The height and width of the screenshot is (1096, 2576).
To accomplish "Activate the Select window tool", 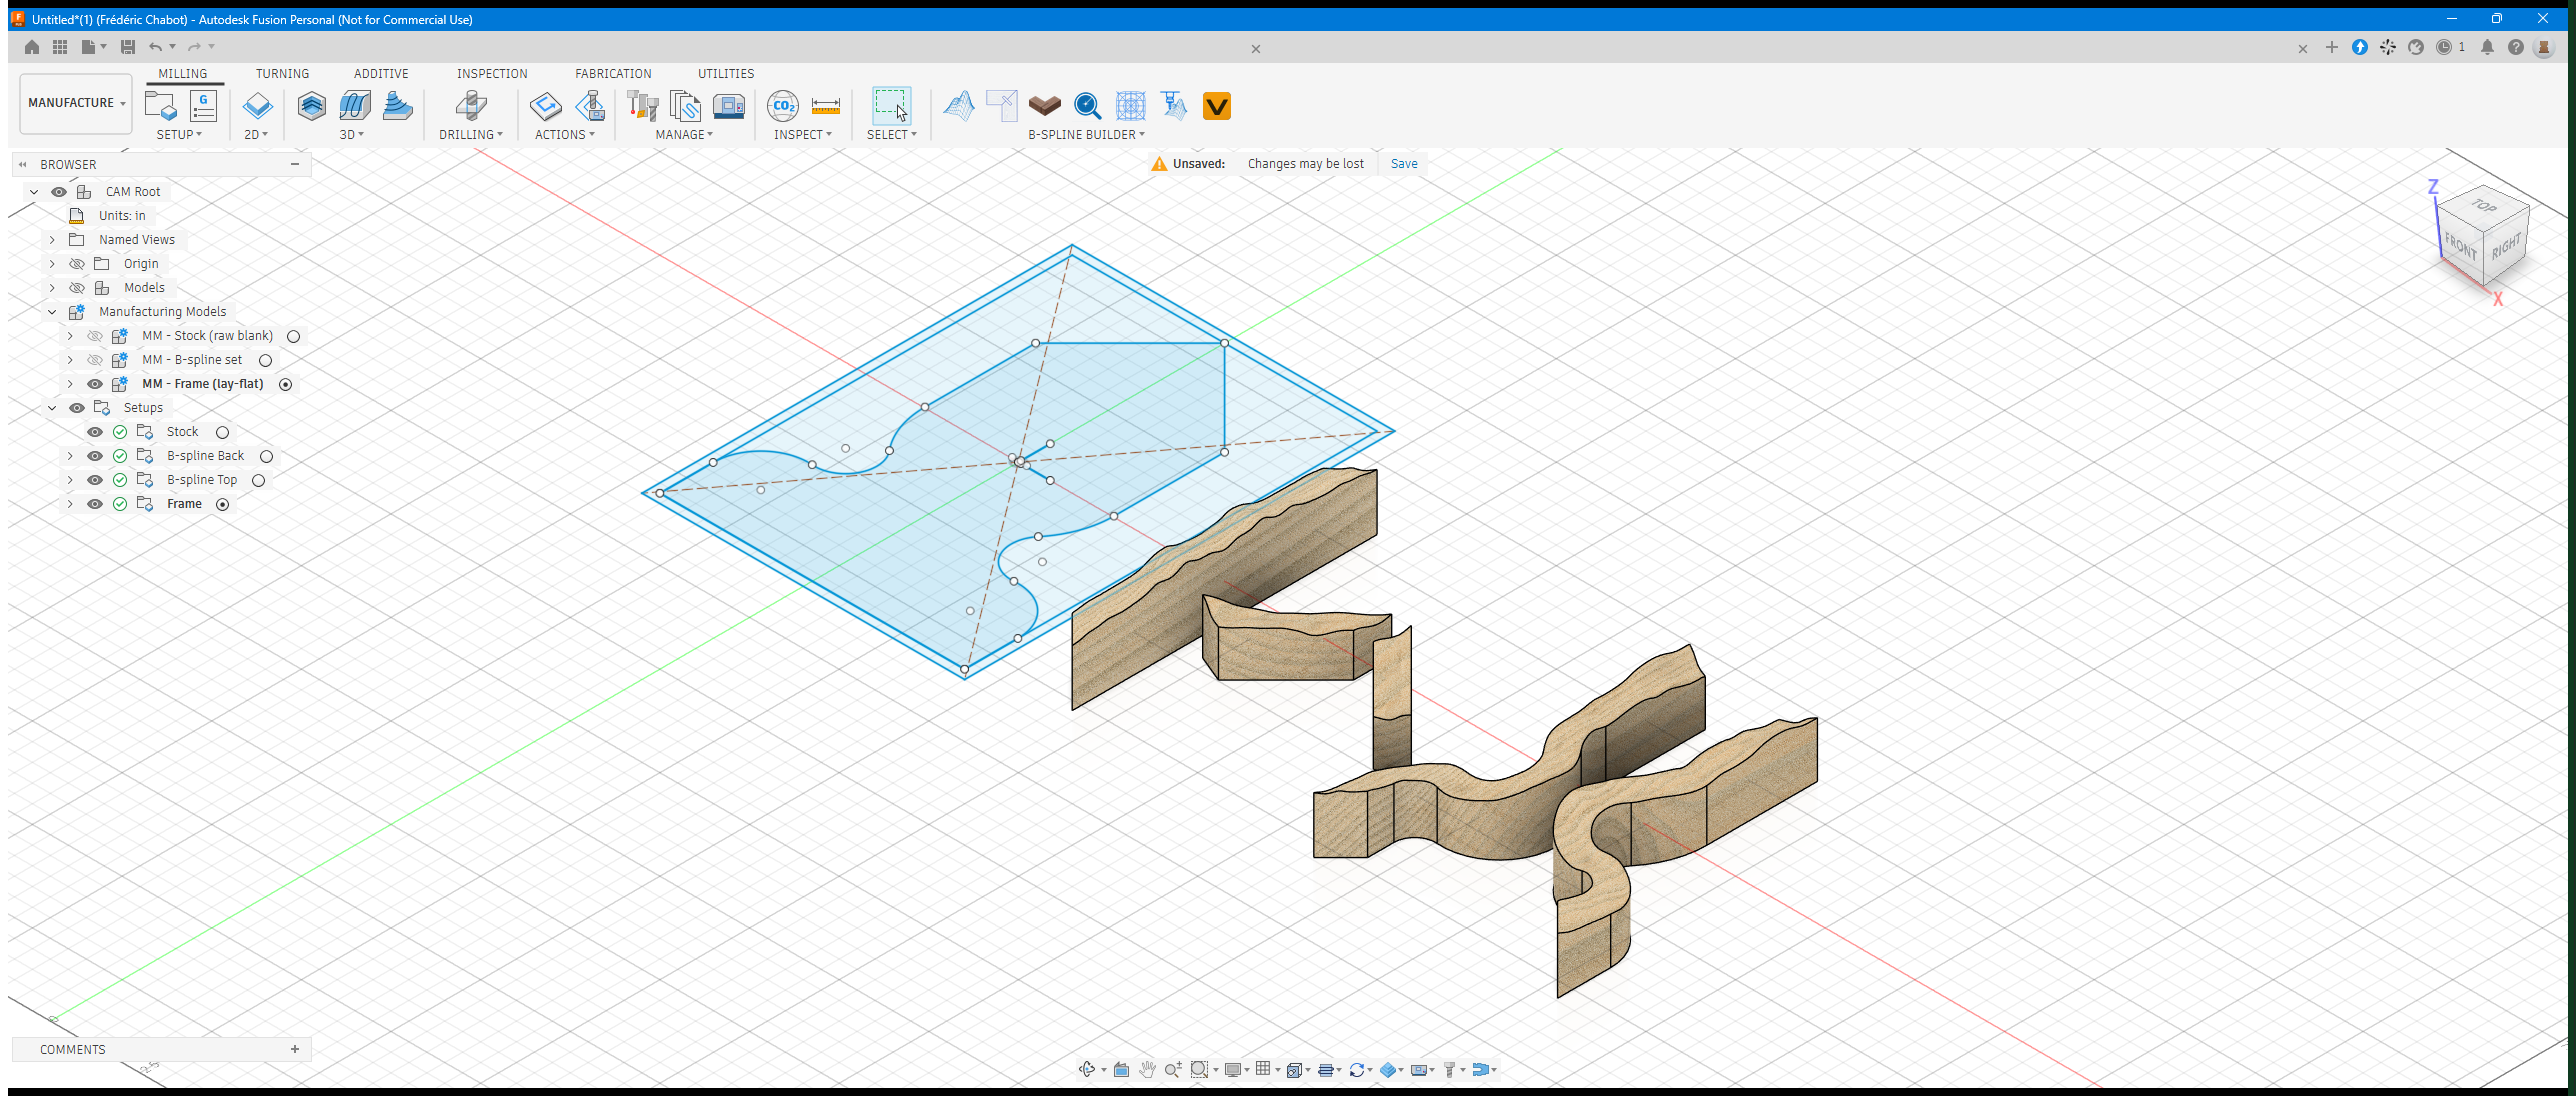I will pos(891,105).
